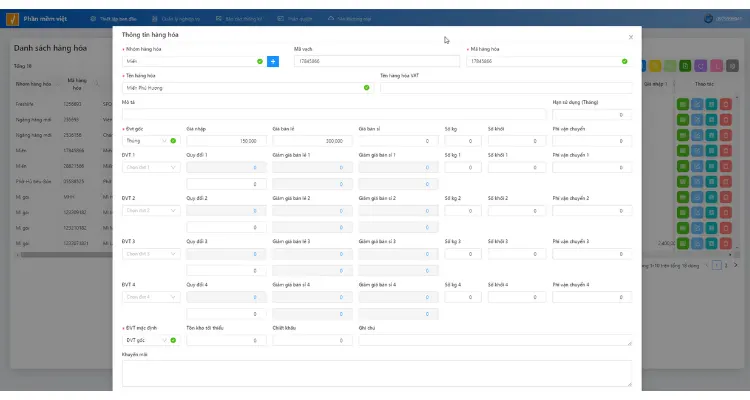Click the user avatar icon in the top bar

tap(708, 19)
